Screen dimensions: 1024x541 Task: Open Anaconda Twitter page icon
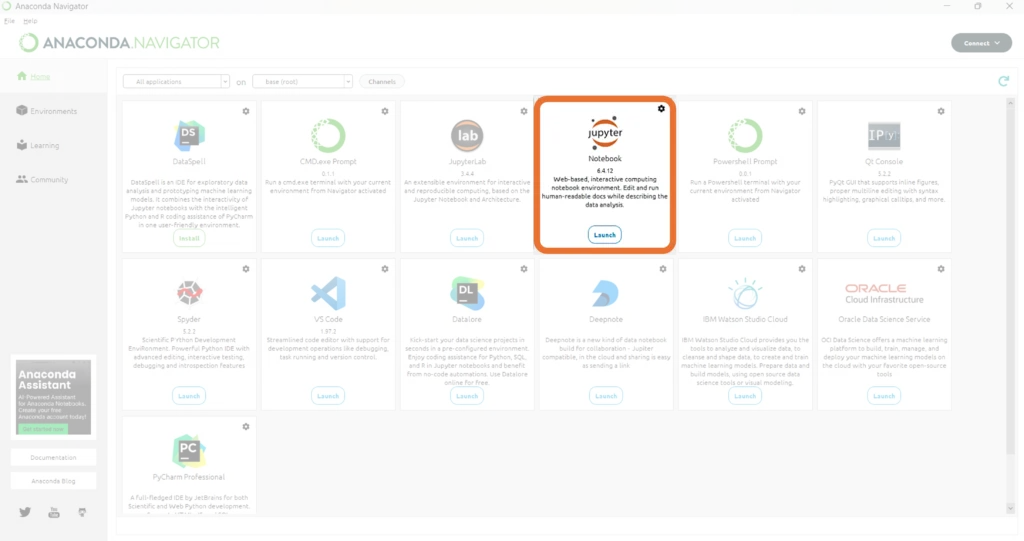25,512
